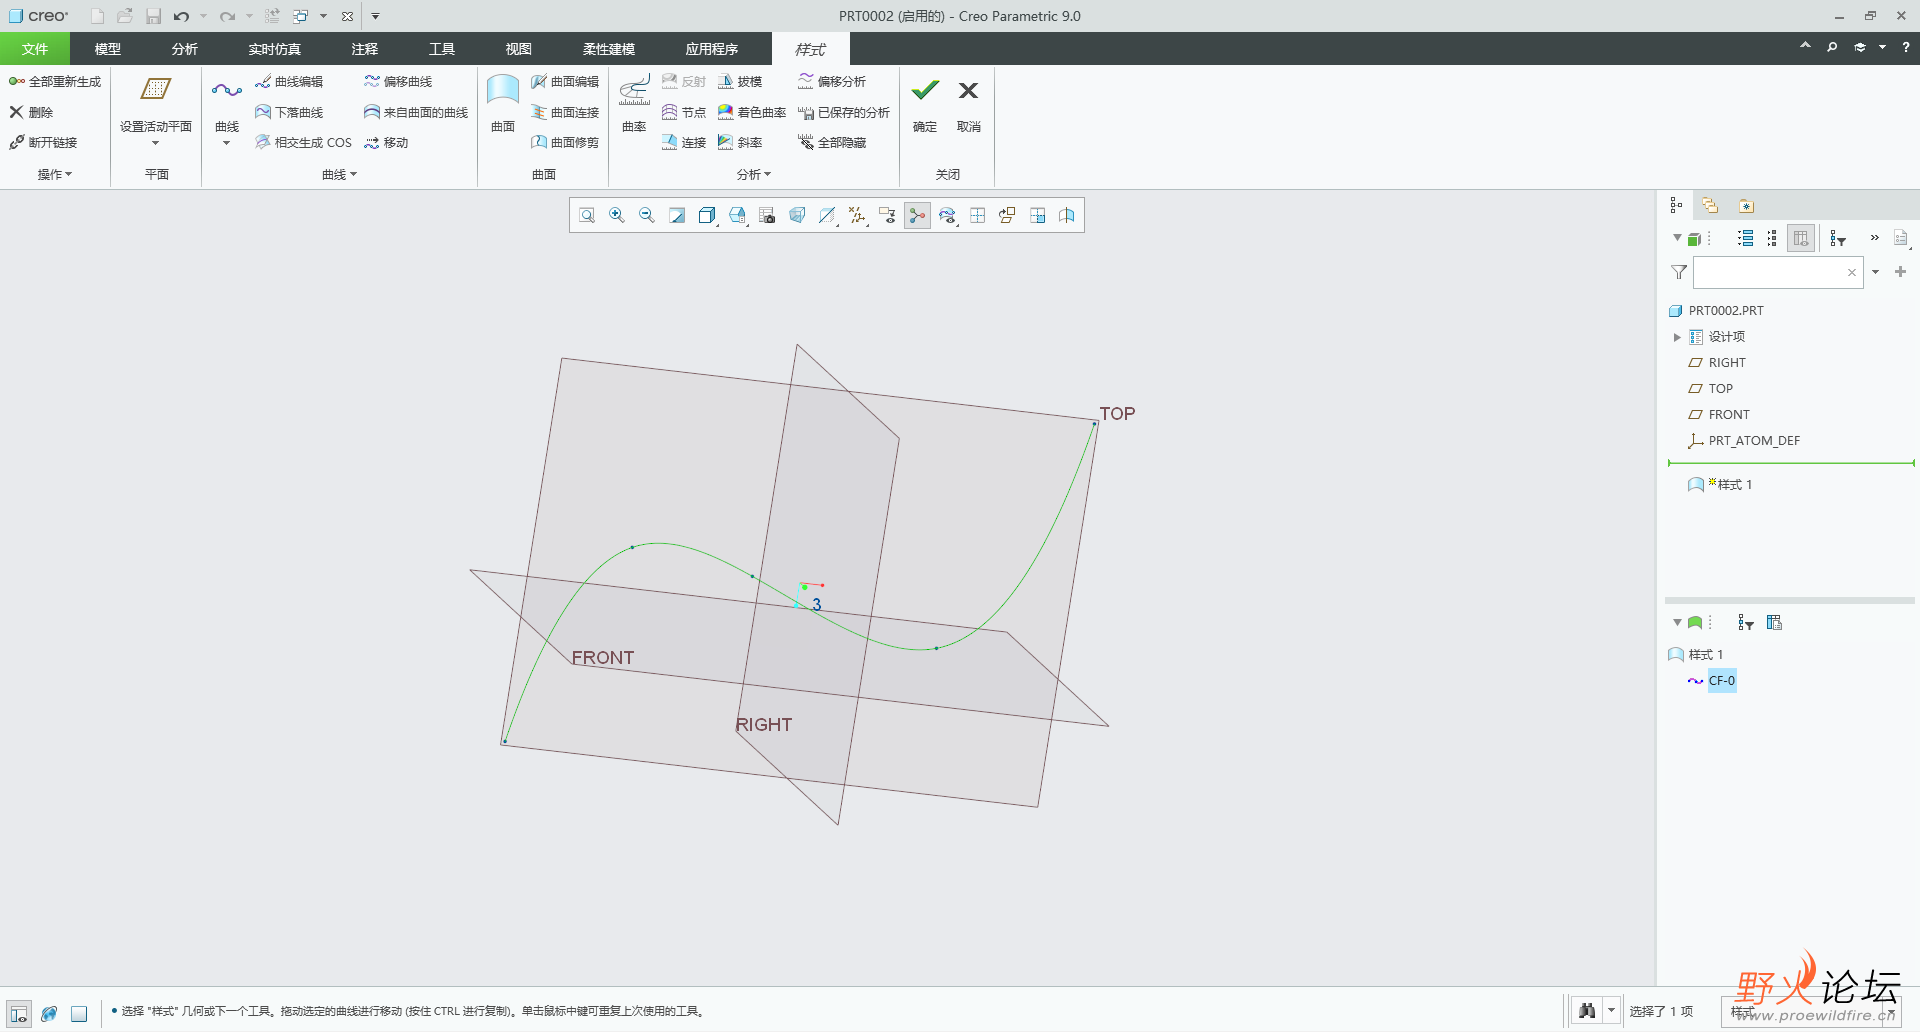Image resolution: width=1920 pixels, height=1032 pixels.
Task: Switch to Flexible Modeling tab
Action: (x=609, y=49)
